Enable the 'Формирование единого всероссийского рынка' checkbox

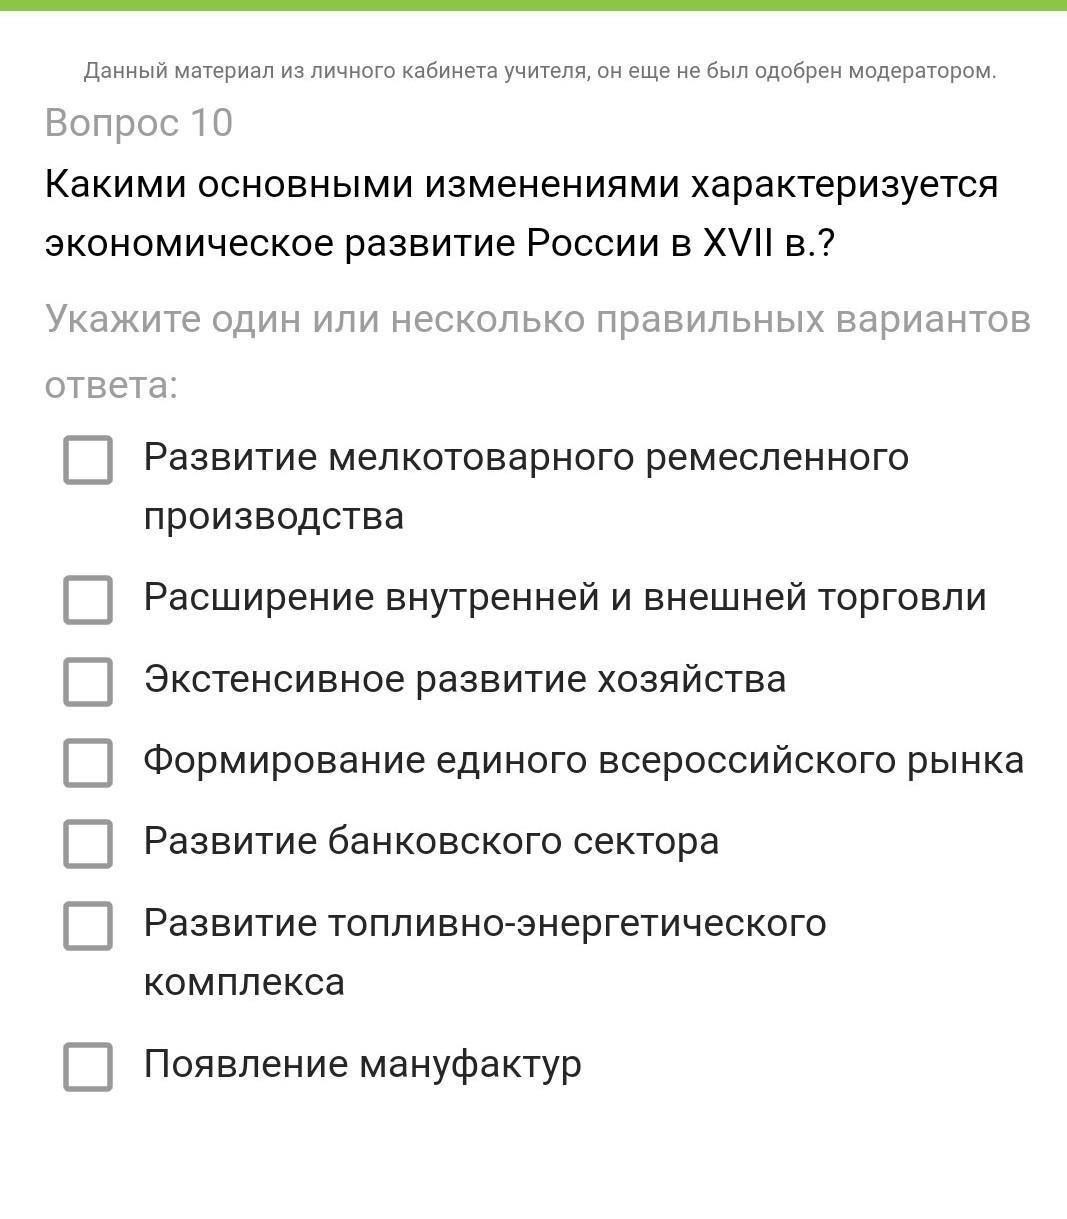(88, 762)
